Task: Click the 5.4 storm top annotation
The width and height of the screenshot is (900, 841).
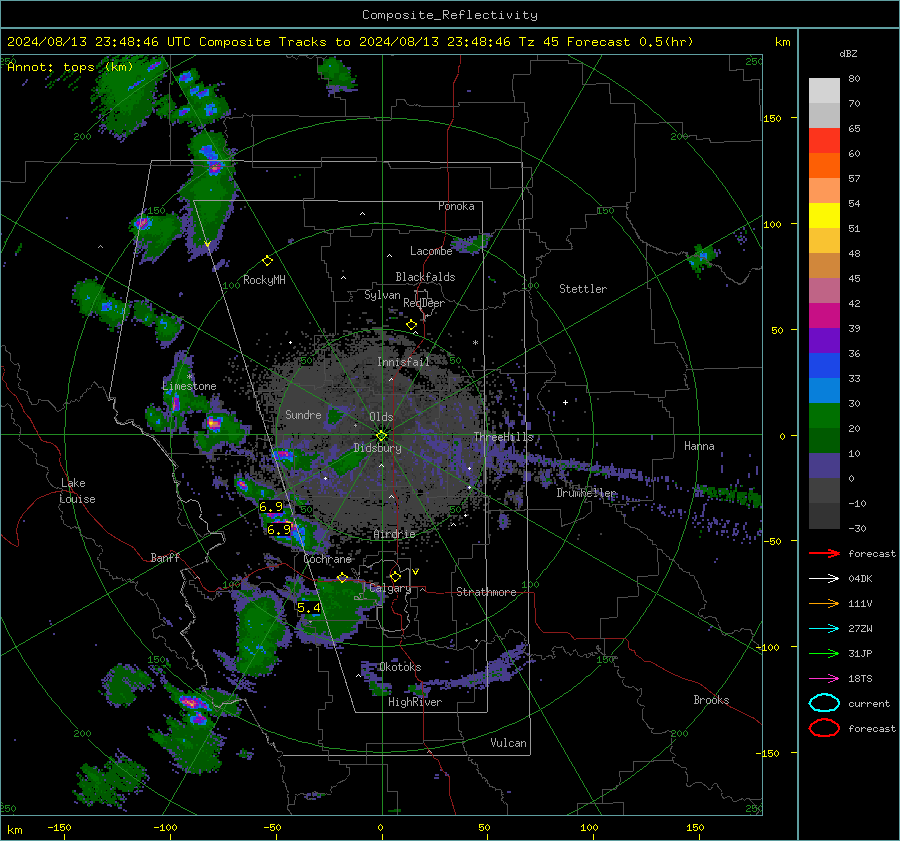Action: (308, 607)
